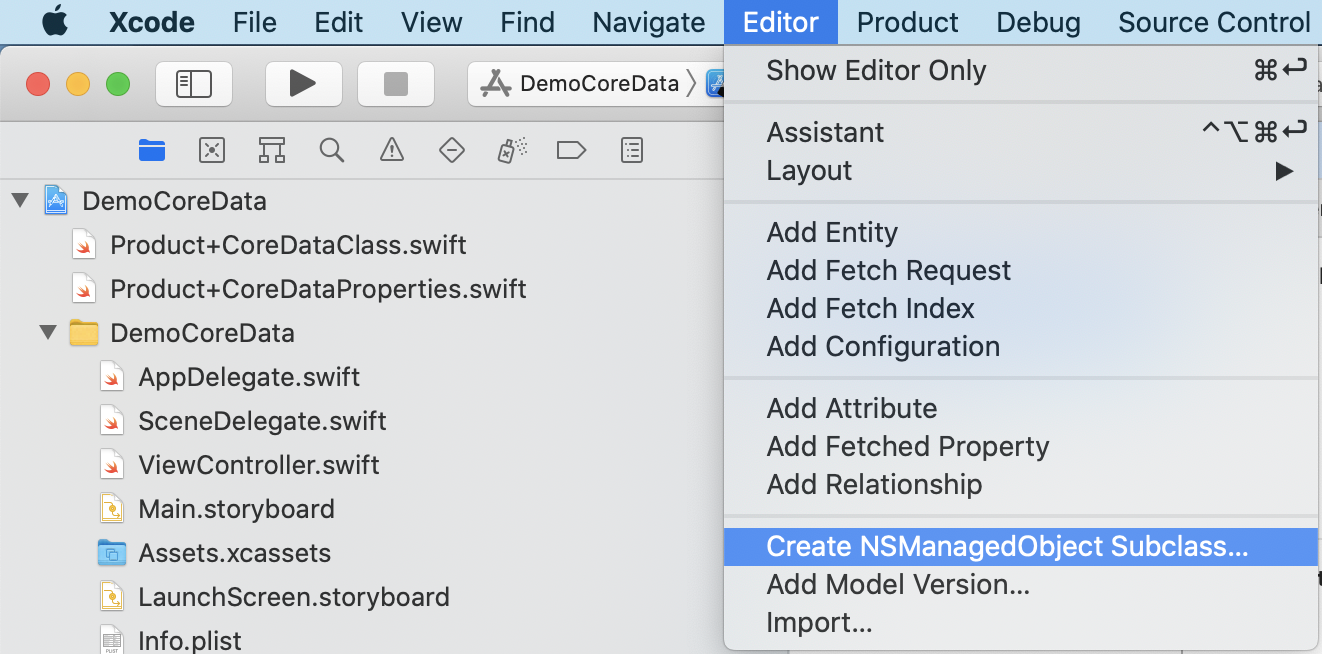The image size is (1322, 654).
Task: Select LaunchScreen.storyboard file name
Action: (294, 597)
